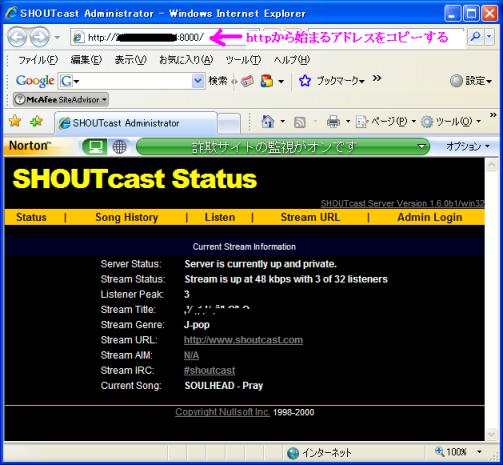
Task: Click the Listen link
Action: 220,217
